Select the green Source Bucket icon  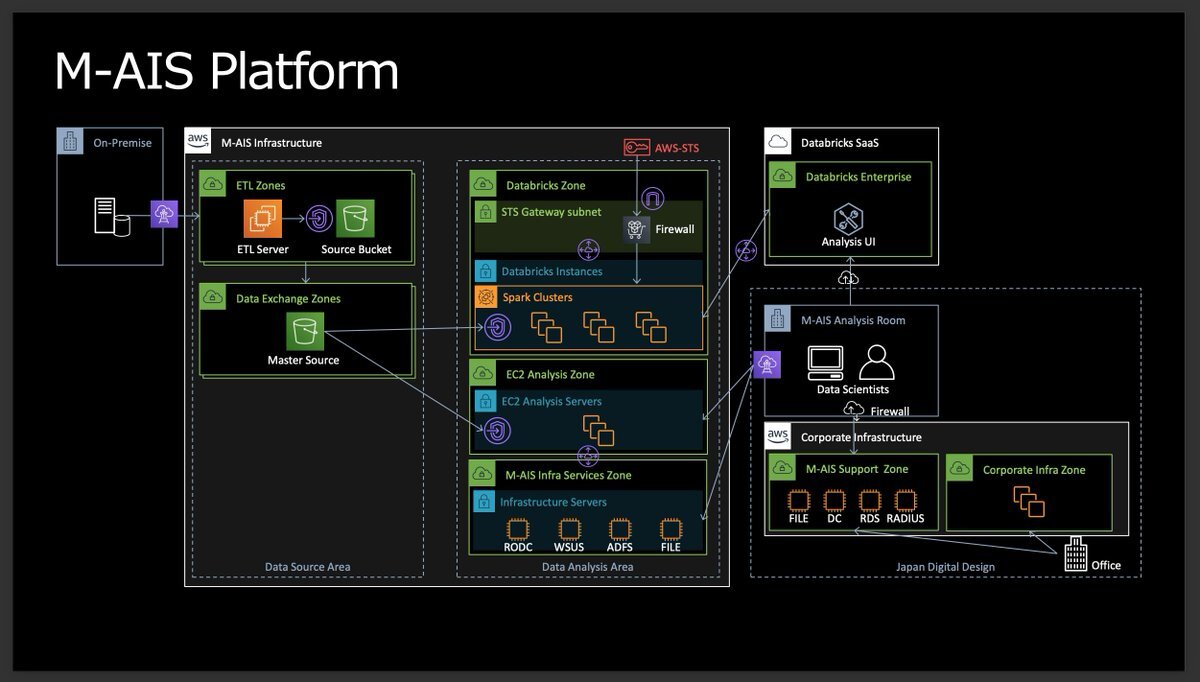[355, 218]
